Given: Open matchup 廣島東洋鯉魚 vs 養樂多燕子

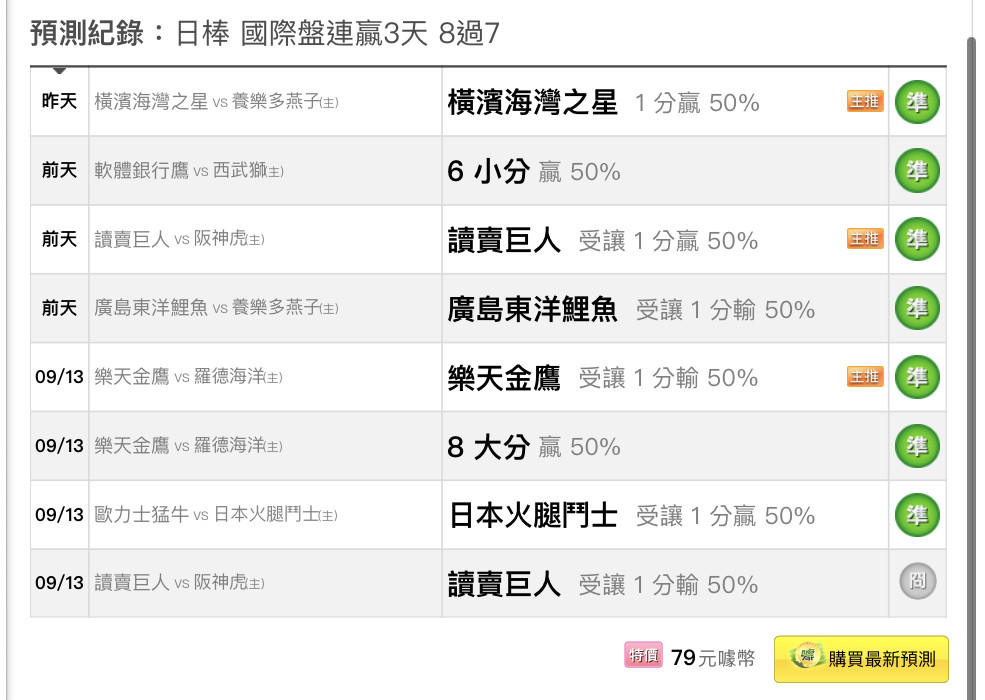Looking at the screenshot, I should click(x=216, y=308).
